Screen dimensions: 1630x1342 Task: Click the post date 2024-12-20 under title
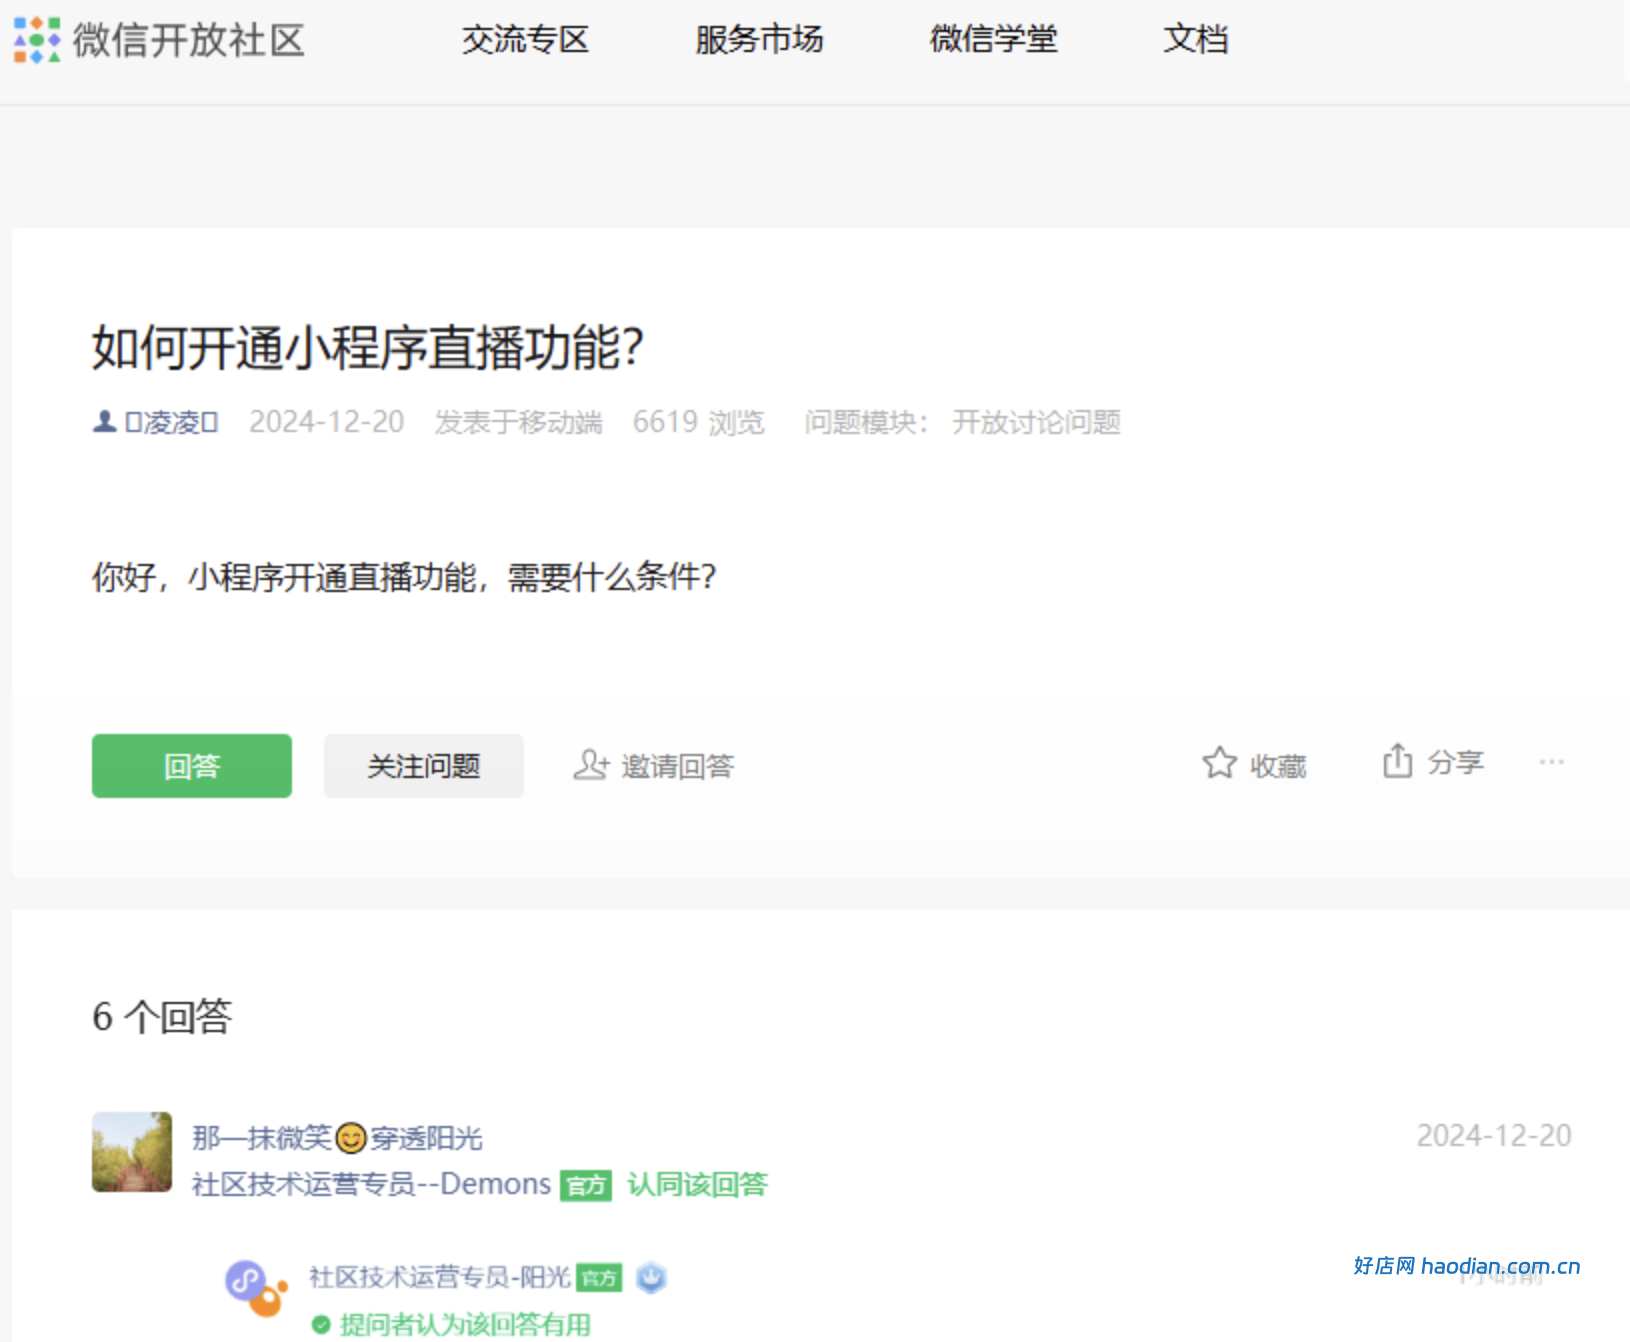[x=326, y=422]
